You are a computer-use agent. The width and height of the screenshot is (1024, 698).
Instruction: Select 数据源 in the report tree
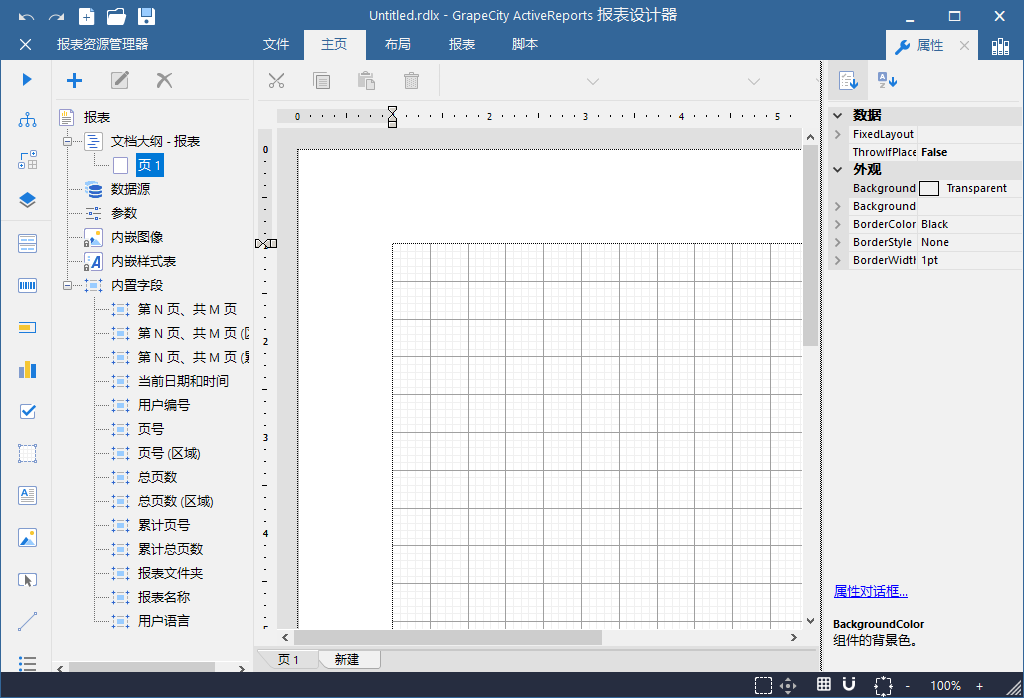130,189
